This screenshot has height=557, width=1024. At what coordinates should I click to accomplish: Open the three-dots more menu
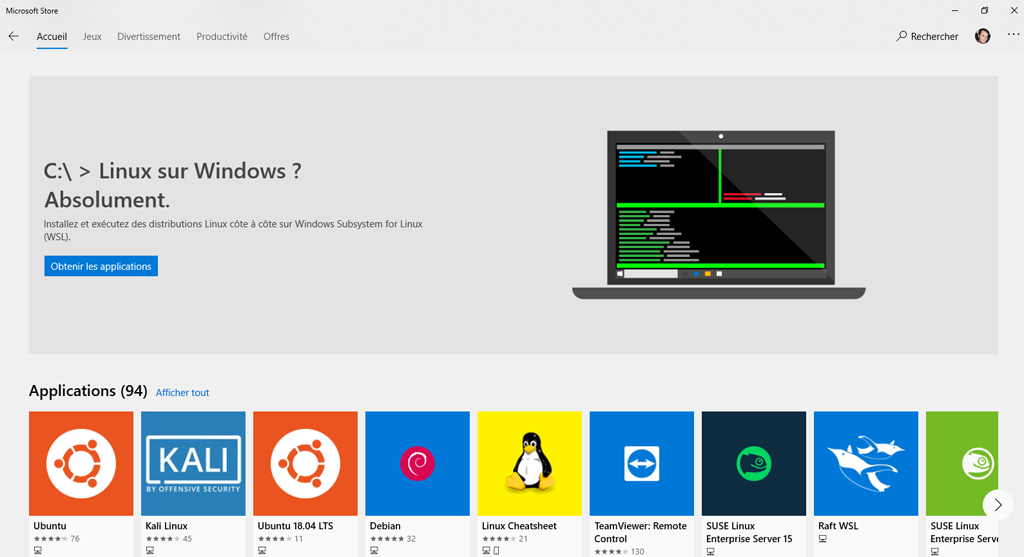coord(1013,35)
